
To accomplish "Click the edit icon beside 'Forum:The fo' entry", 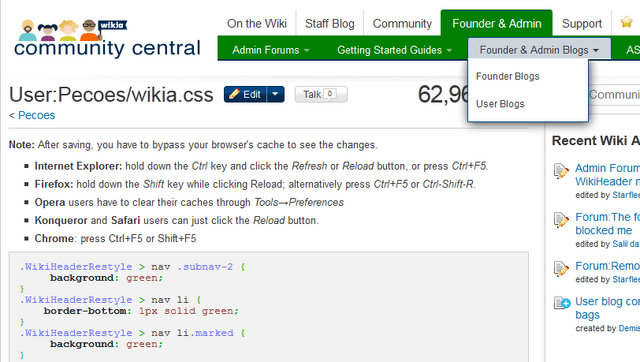I will pyautogui.click(x=561, y=220).
